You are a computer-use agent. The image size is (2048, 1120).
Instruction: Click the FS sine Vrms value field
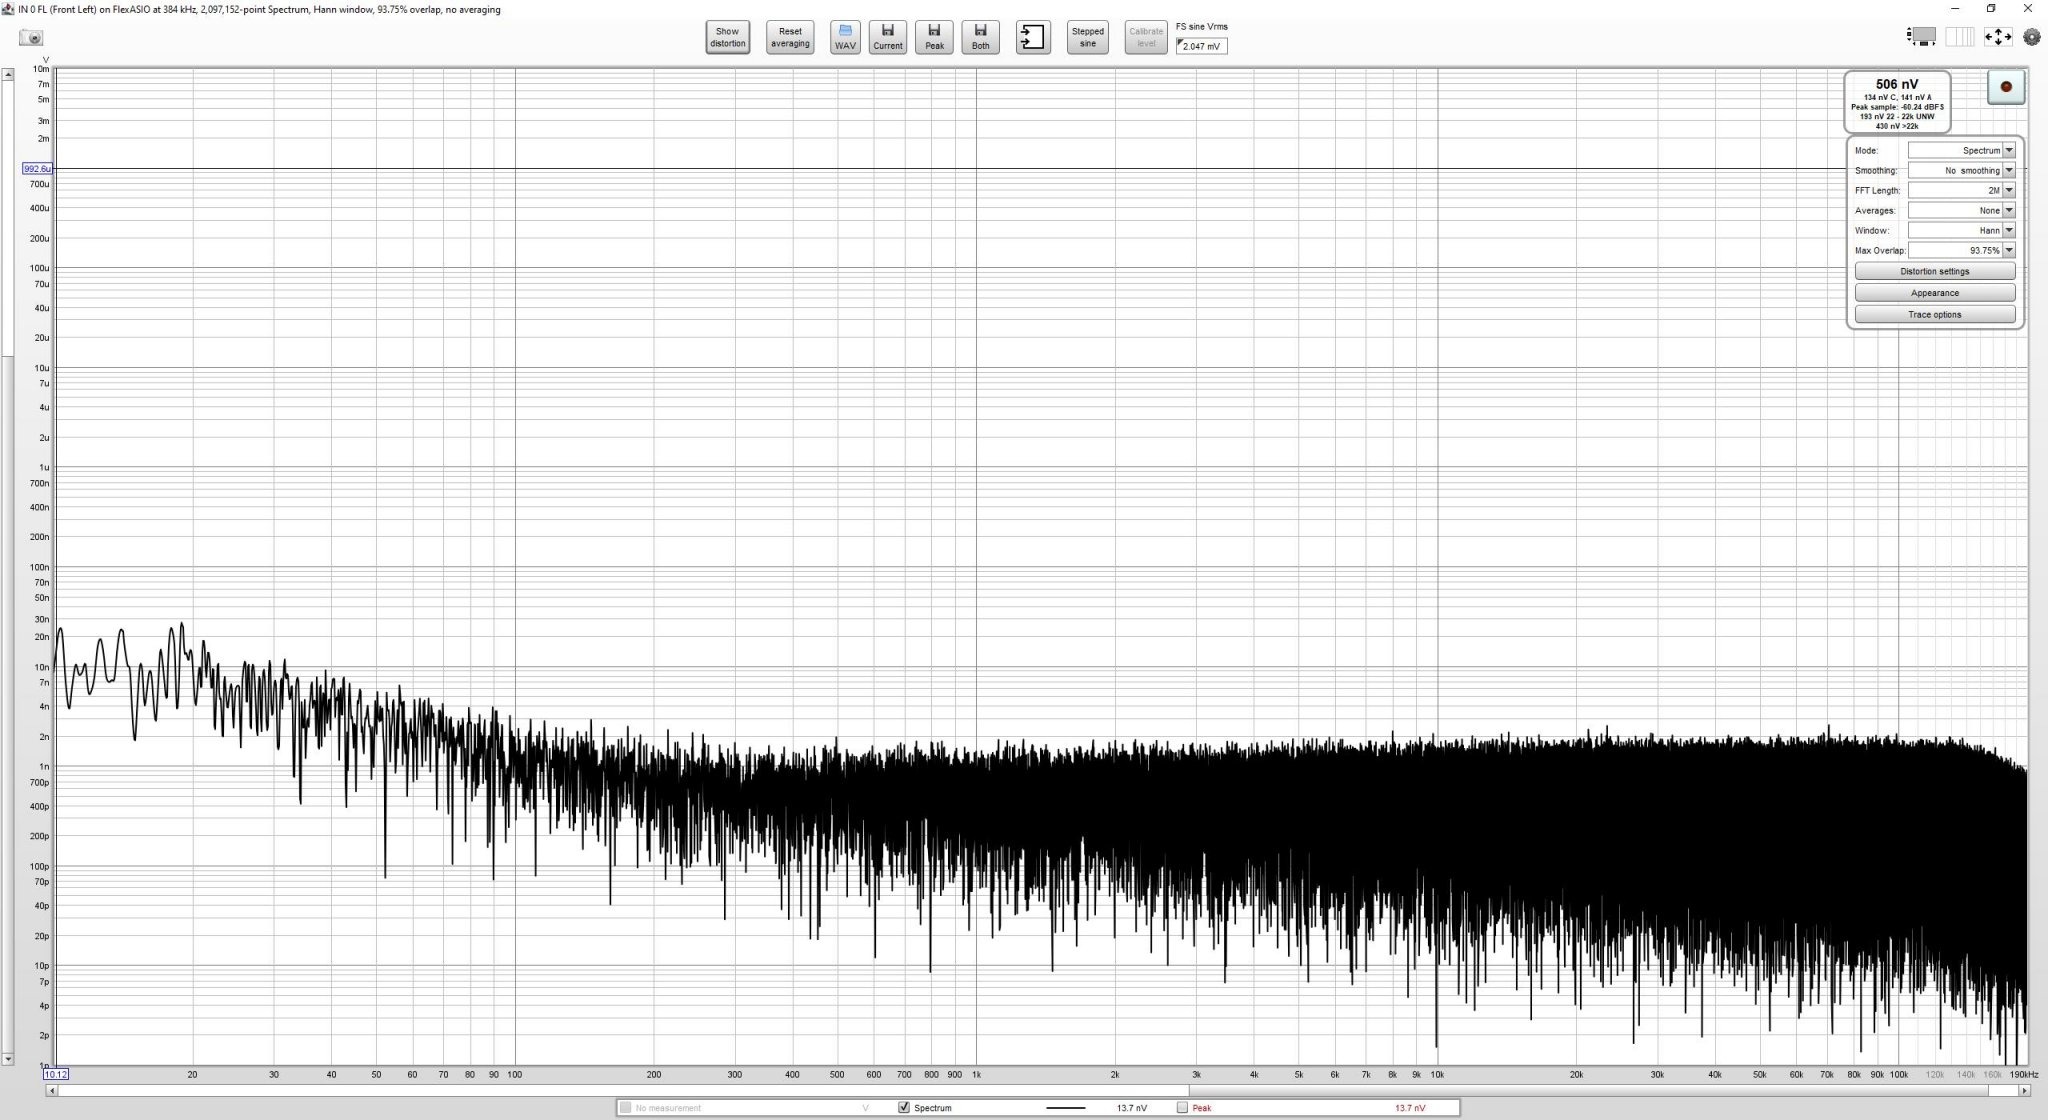[x=1201, y=46]
